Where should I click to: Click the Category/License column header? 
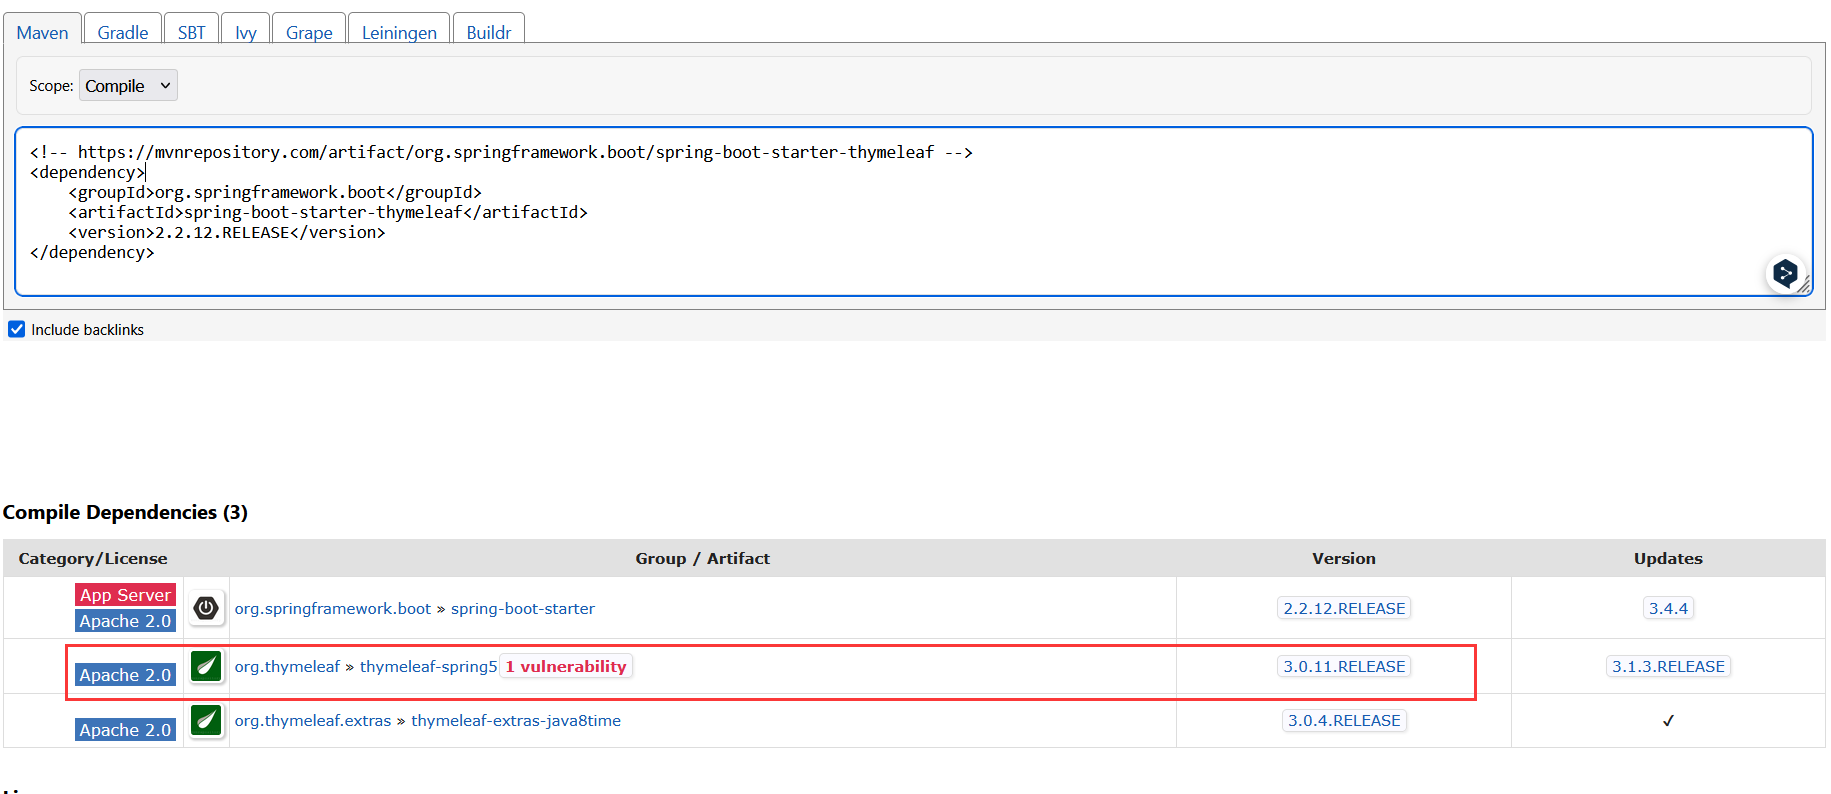[x=93, y=558]
